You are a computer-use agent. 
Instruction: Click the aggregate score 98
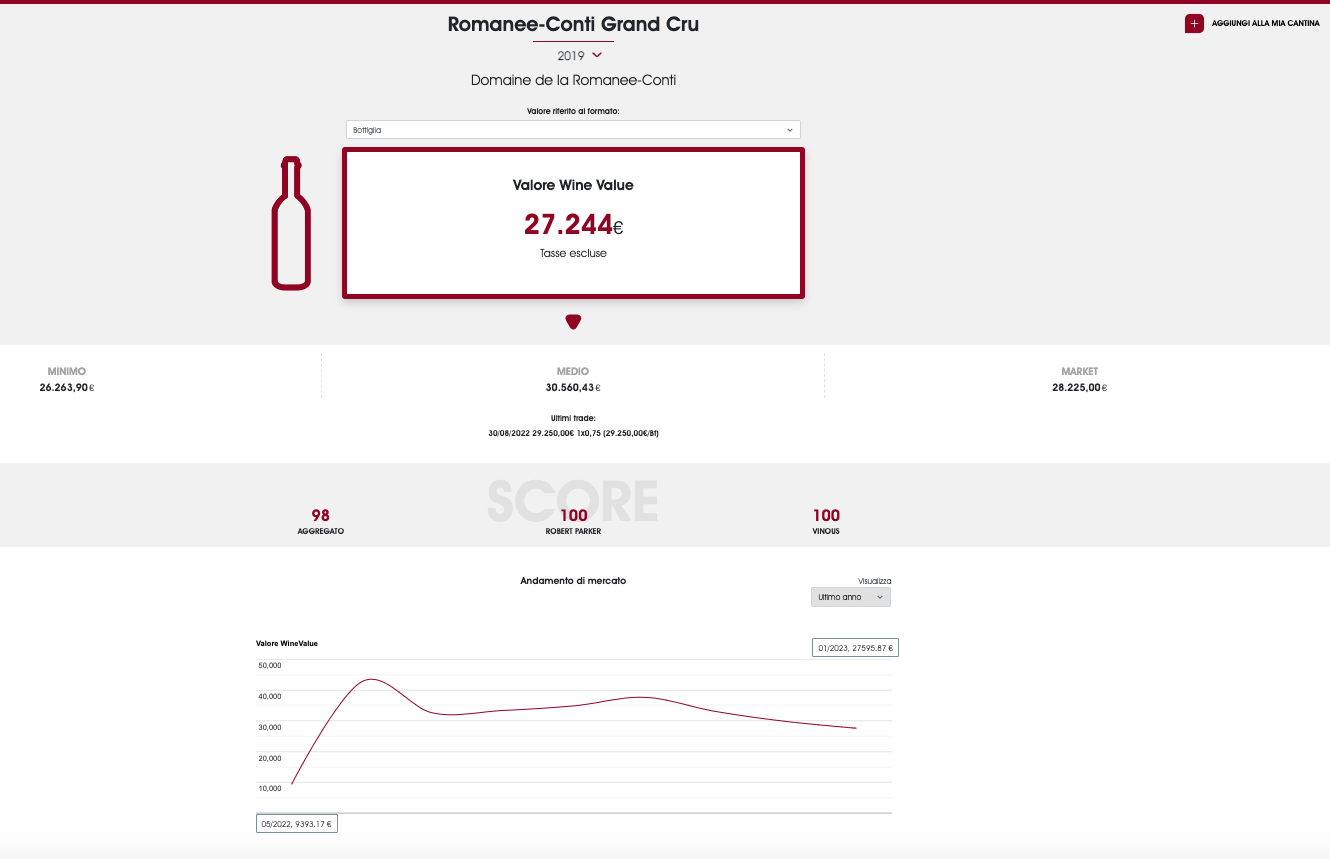pos(320,516)
